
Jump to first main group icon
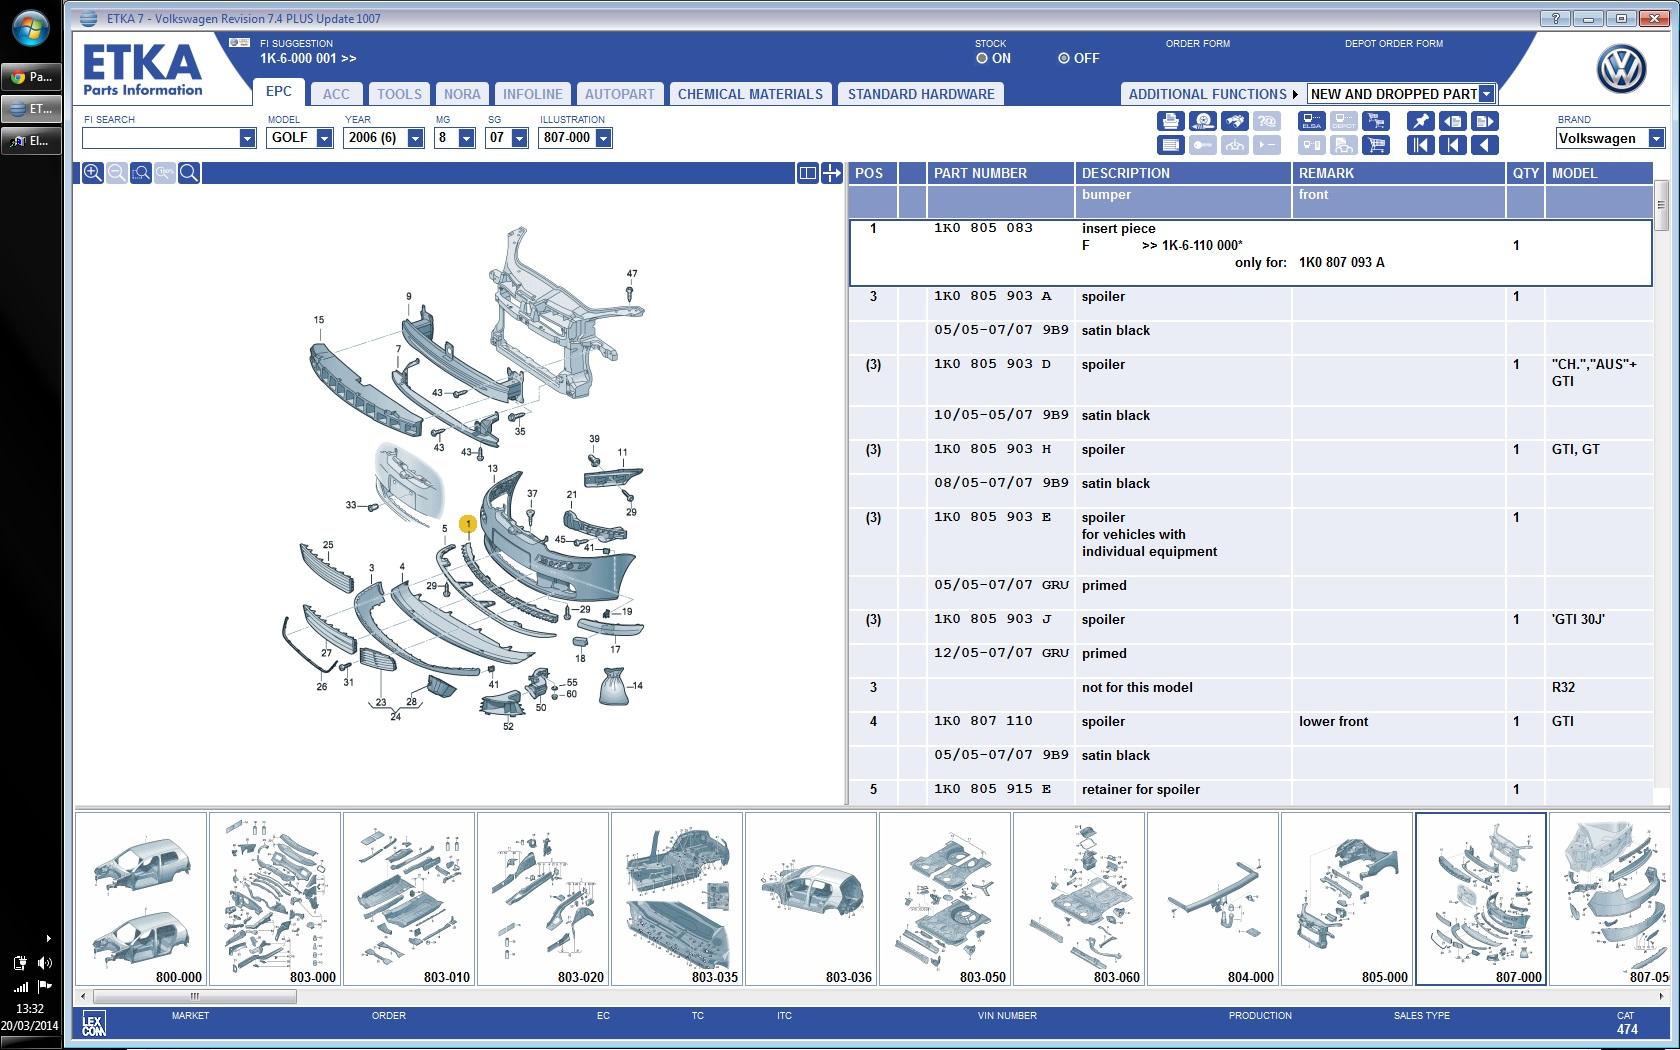(1420, 145)
